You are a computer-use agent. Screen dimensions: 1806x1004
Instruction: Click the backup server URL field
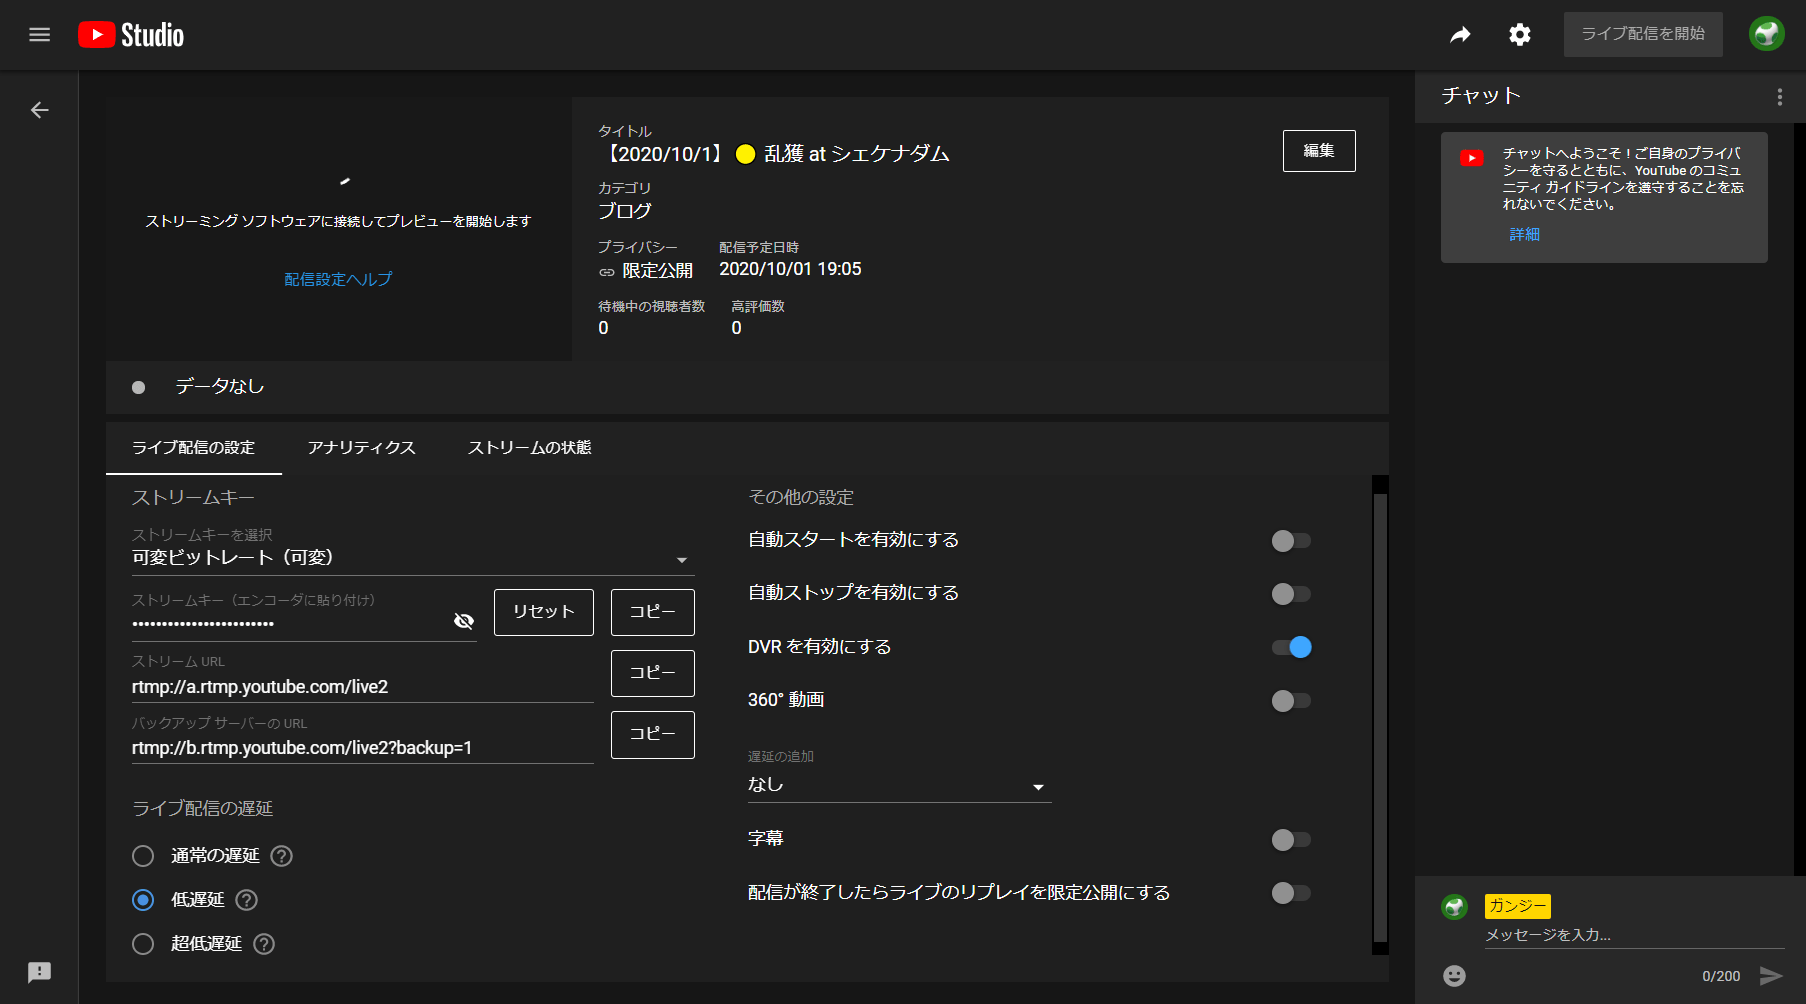[363, 748]
